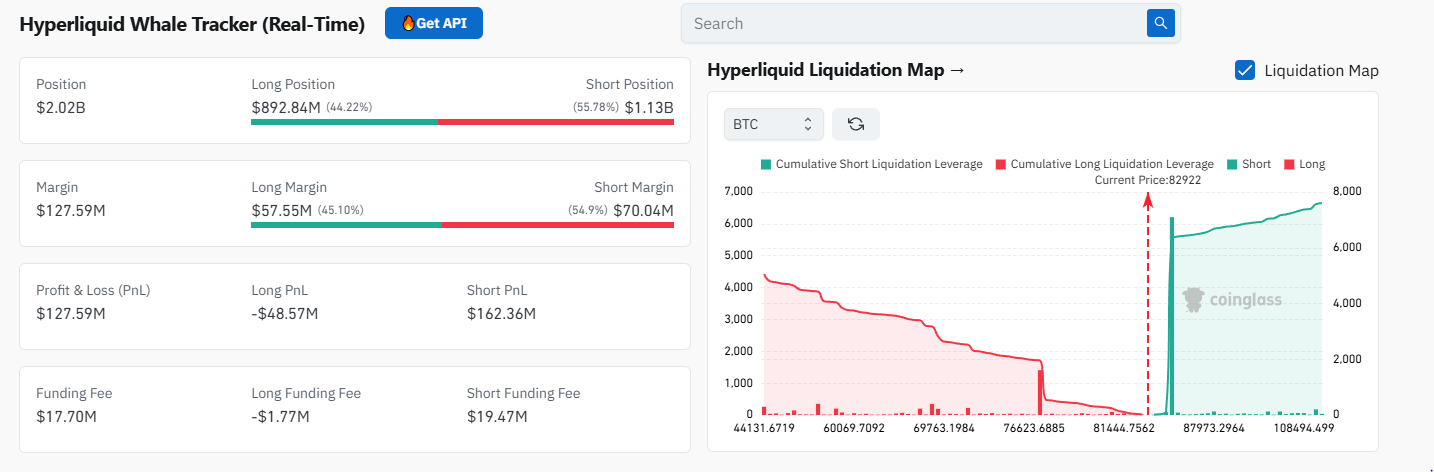Click the Short PnL value $162.36M
Viewport: 1434px width, 472px height.
[501, 313]
